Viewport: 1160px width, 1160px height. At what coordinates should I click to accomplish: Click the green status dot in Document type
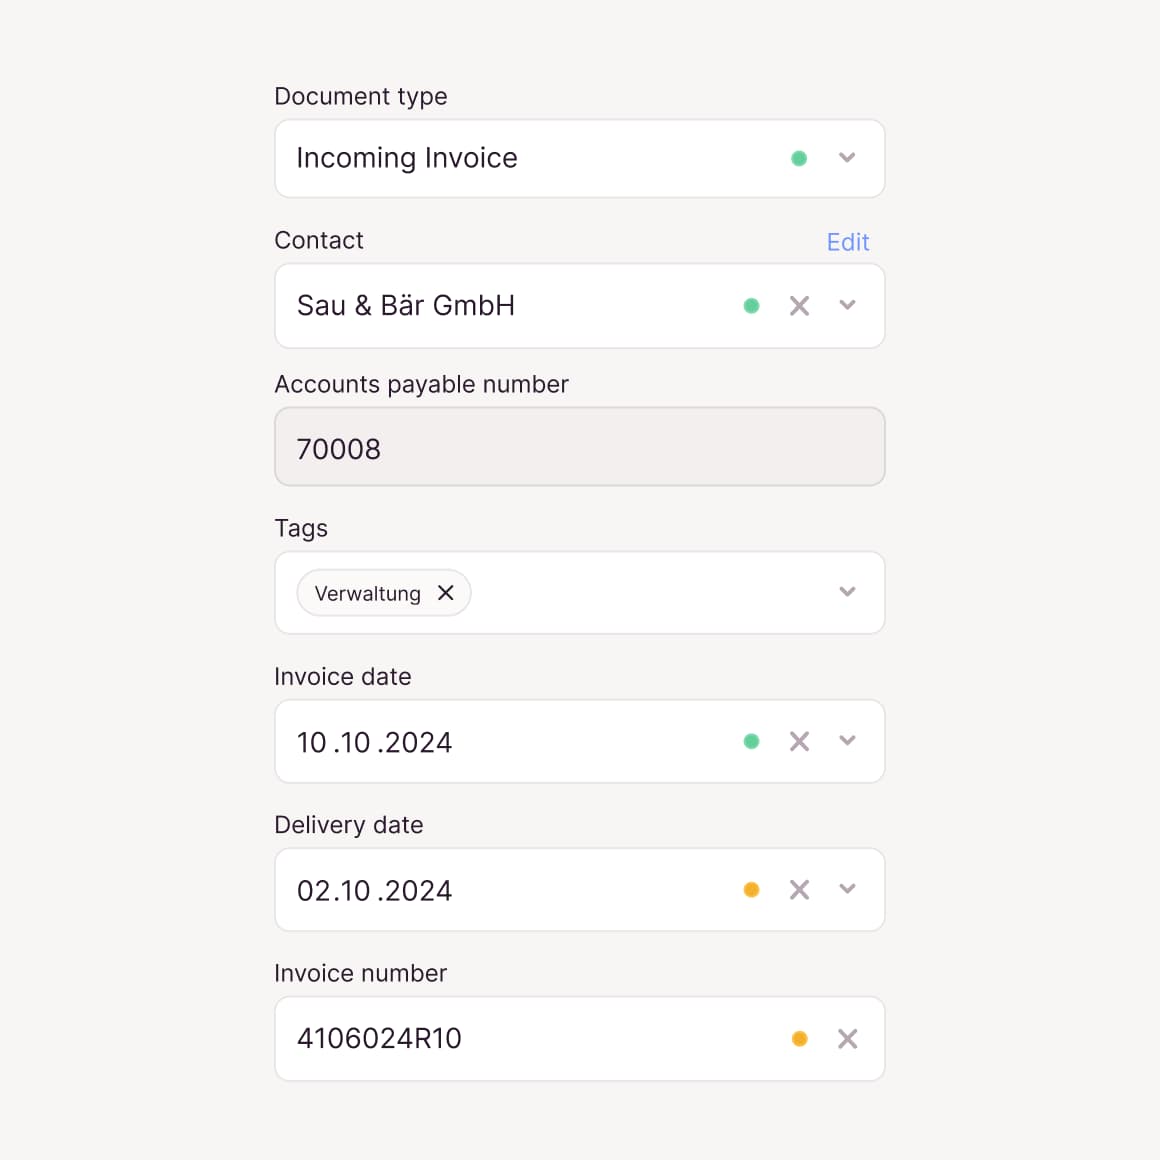799,158
